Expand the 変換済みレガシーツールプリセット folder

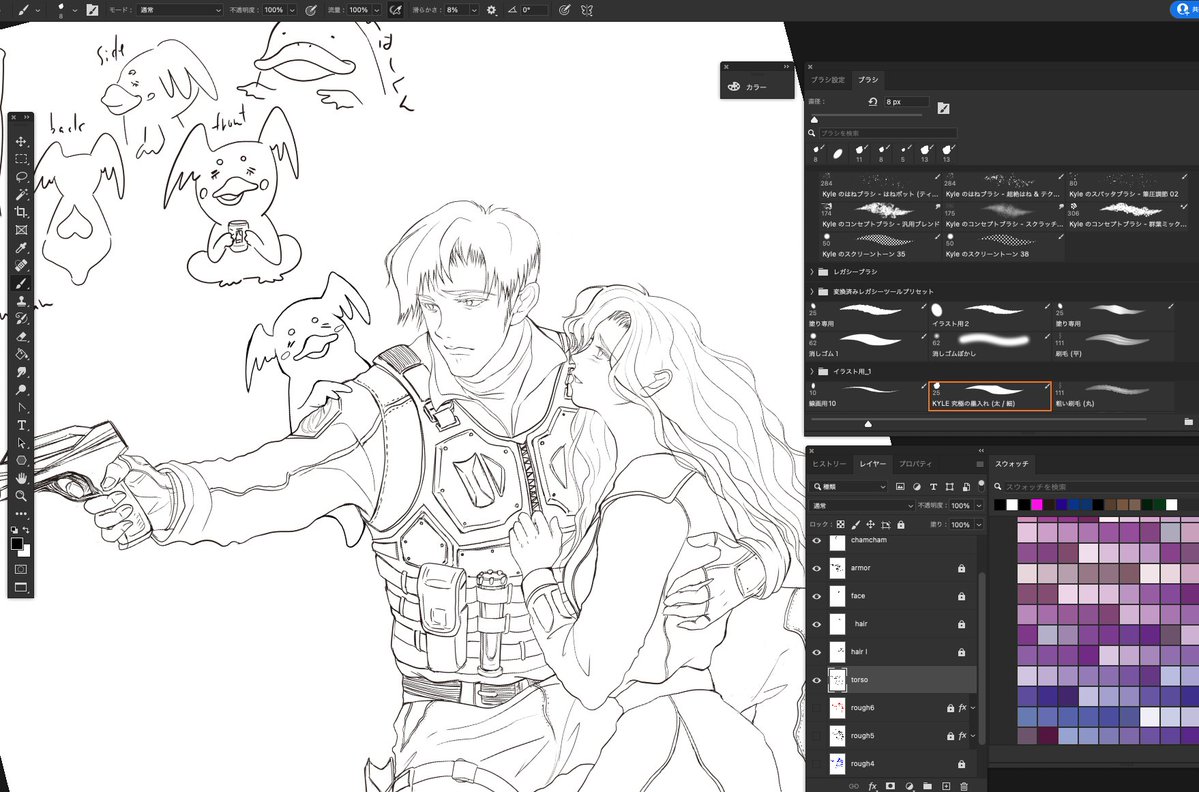[x=811, y=291]
